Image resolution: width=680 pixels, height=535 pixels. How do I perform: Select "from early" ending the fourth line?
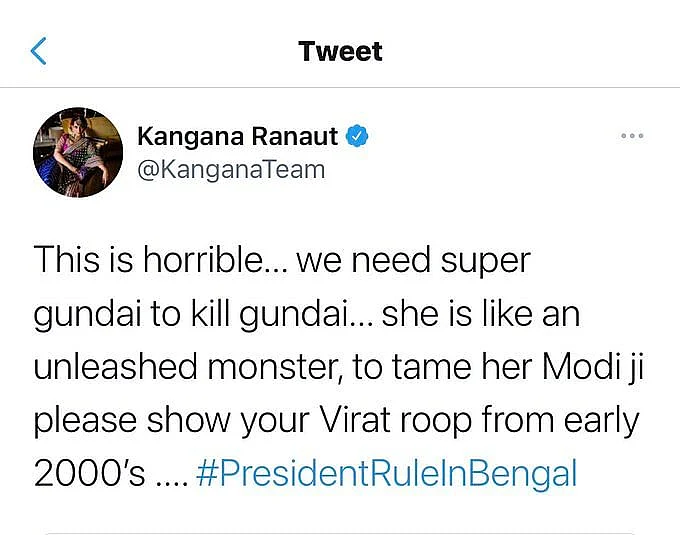point(560,421)
